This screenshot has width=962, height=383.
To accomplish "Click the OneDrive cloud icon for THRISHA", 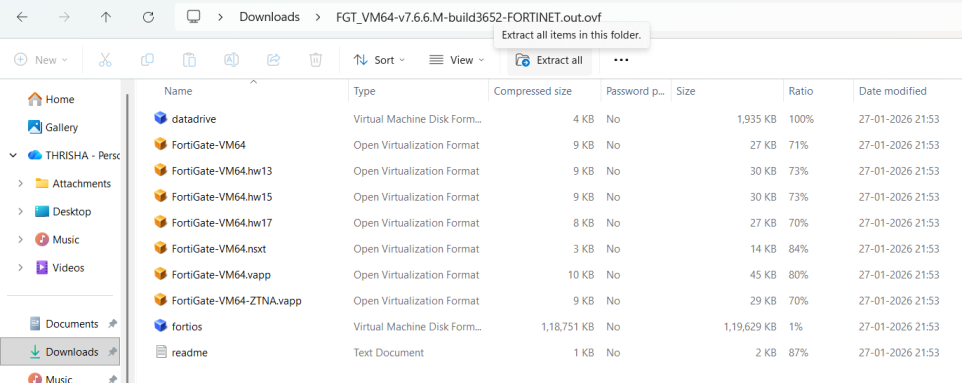I will tap(34, 155).
